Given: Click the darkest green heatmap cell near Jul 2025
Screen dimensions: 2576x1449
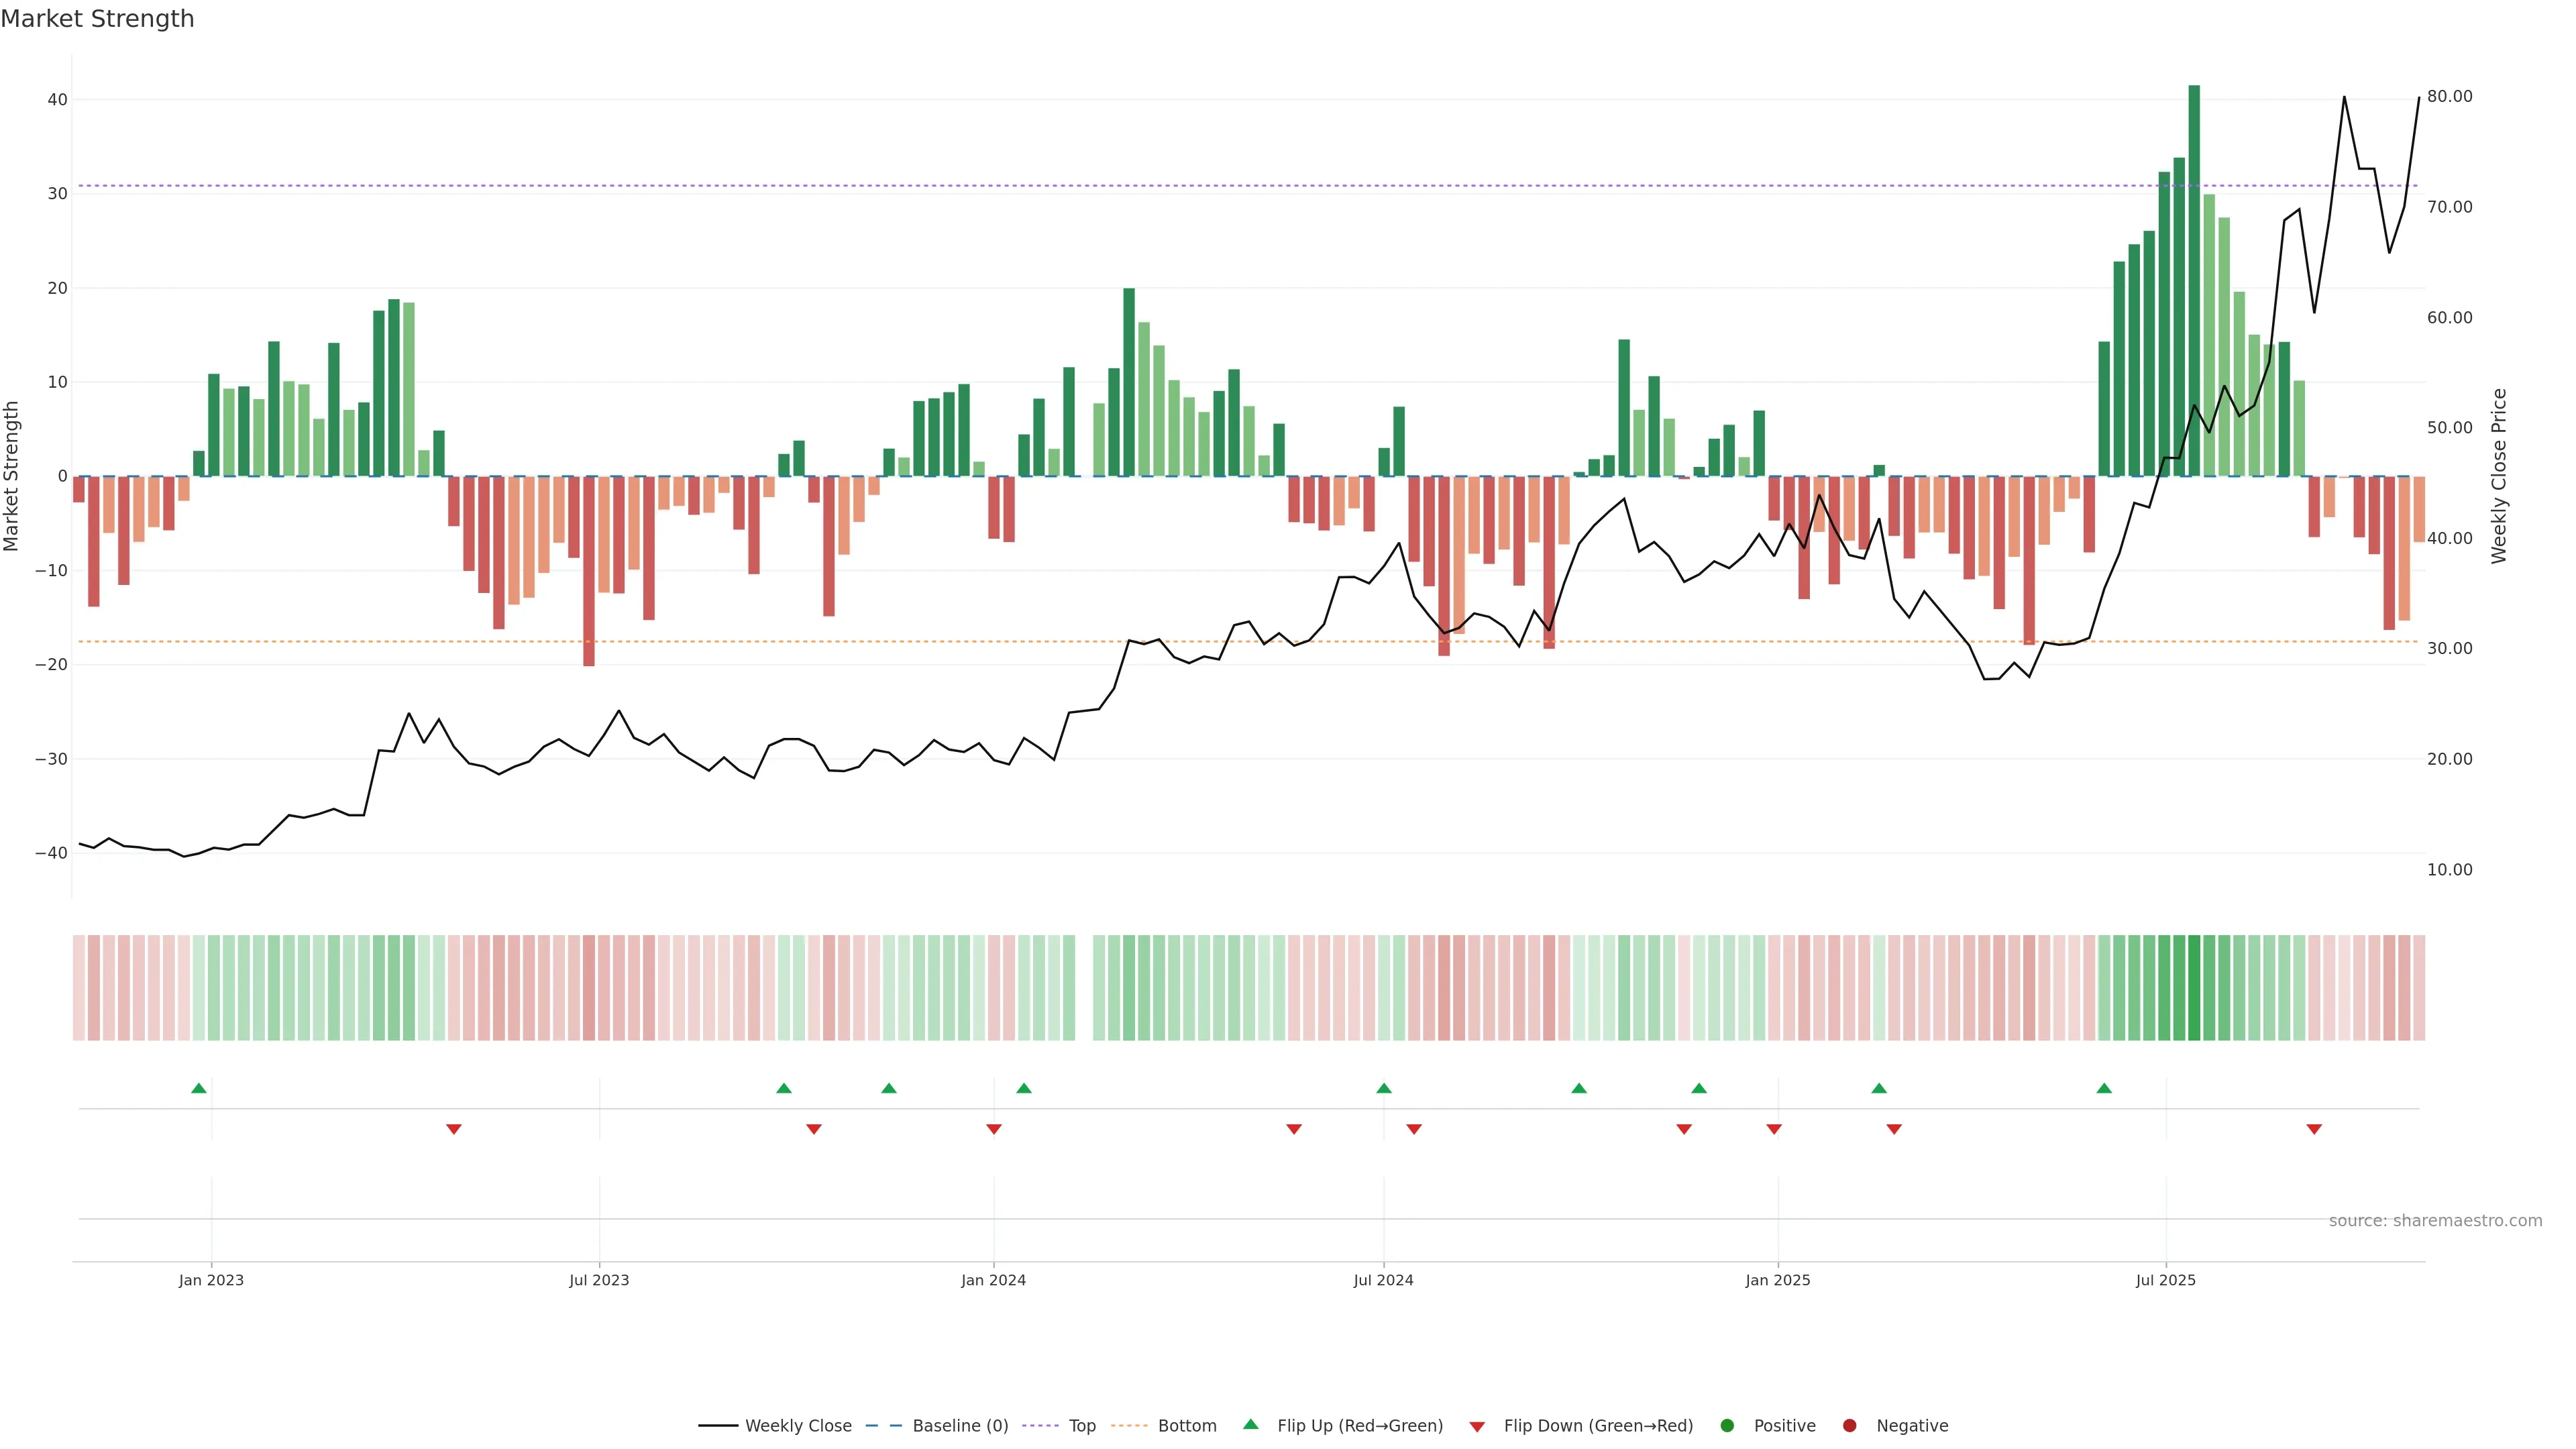Looking at the screenshot, I should [x=2194, y=987].
